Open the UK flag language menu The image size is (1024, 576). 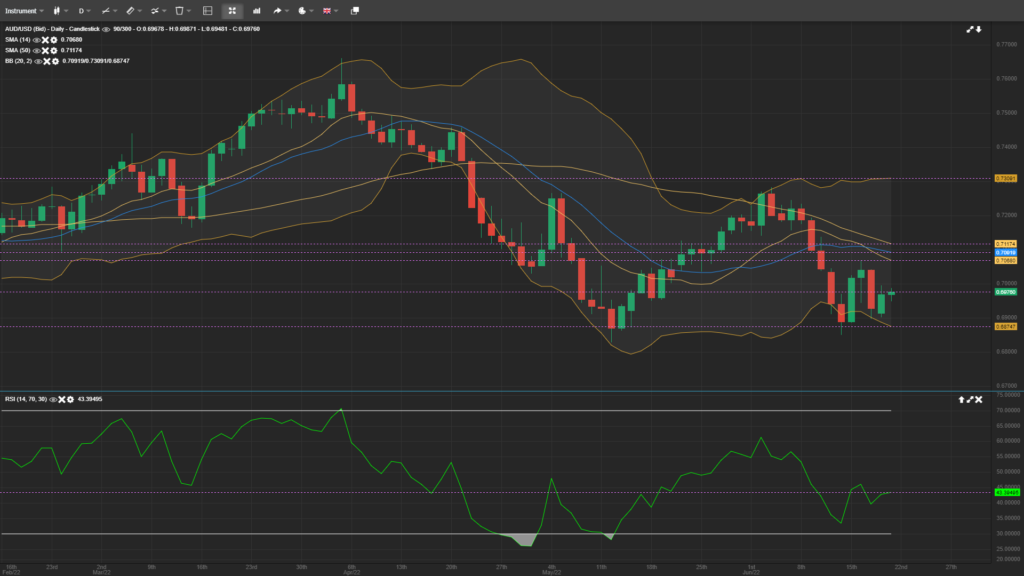click(327, 10)
